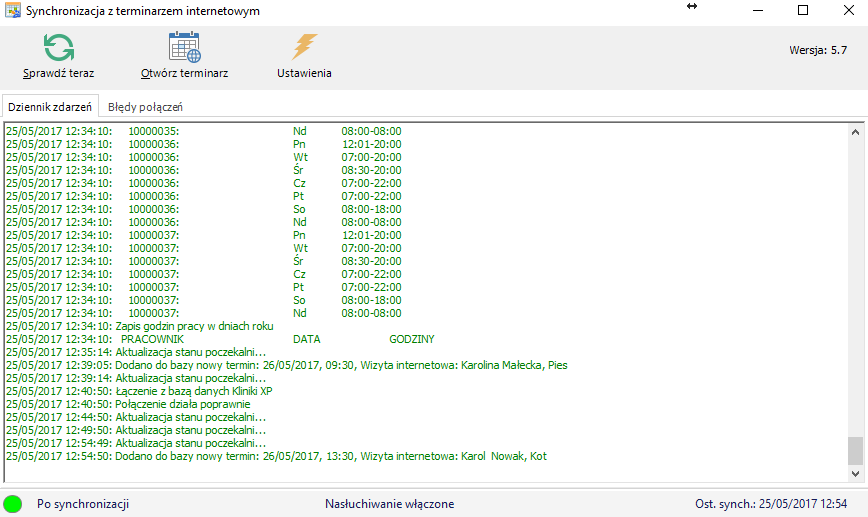The width and height of the screenshot is (868, 517).
Task: Select line Połączenie działa poprawnie
Action: tap(128, 404)
